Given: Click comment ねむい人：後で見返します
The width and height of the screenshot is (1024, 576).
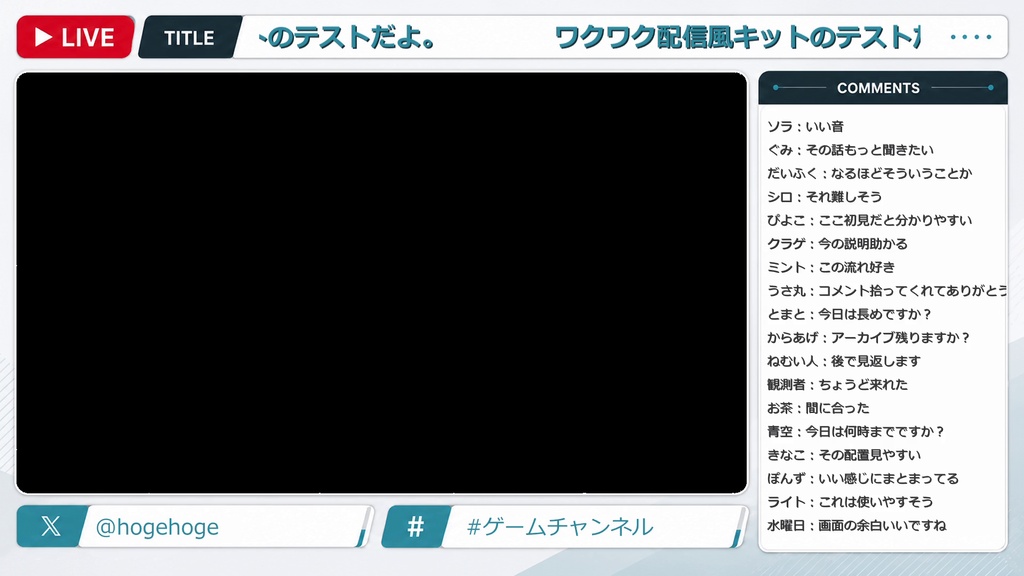Looking at the screenshot, I should point(844,362).
